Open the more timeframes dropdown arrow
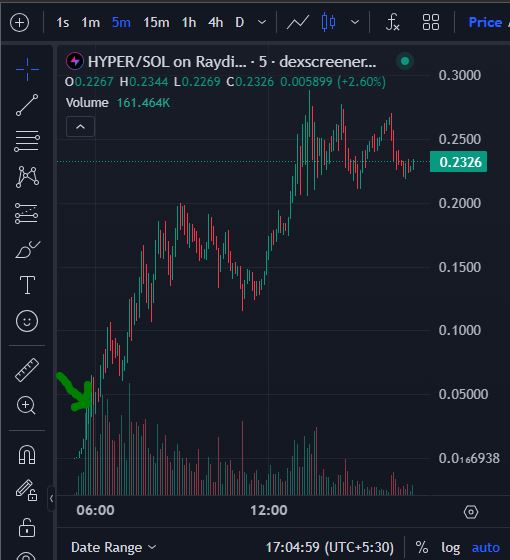510x560 pixels. coord(262,22)
